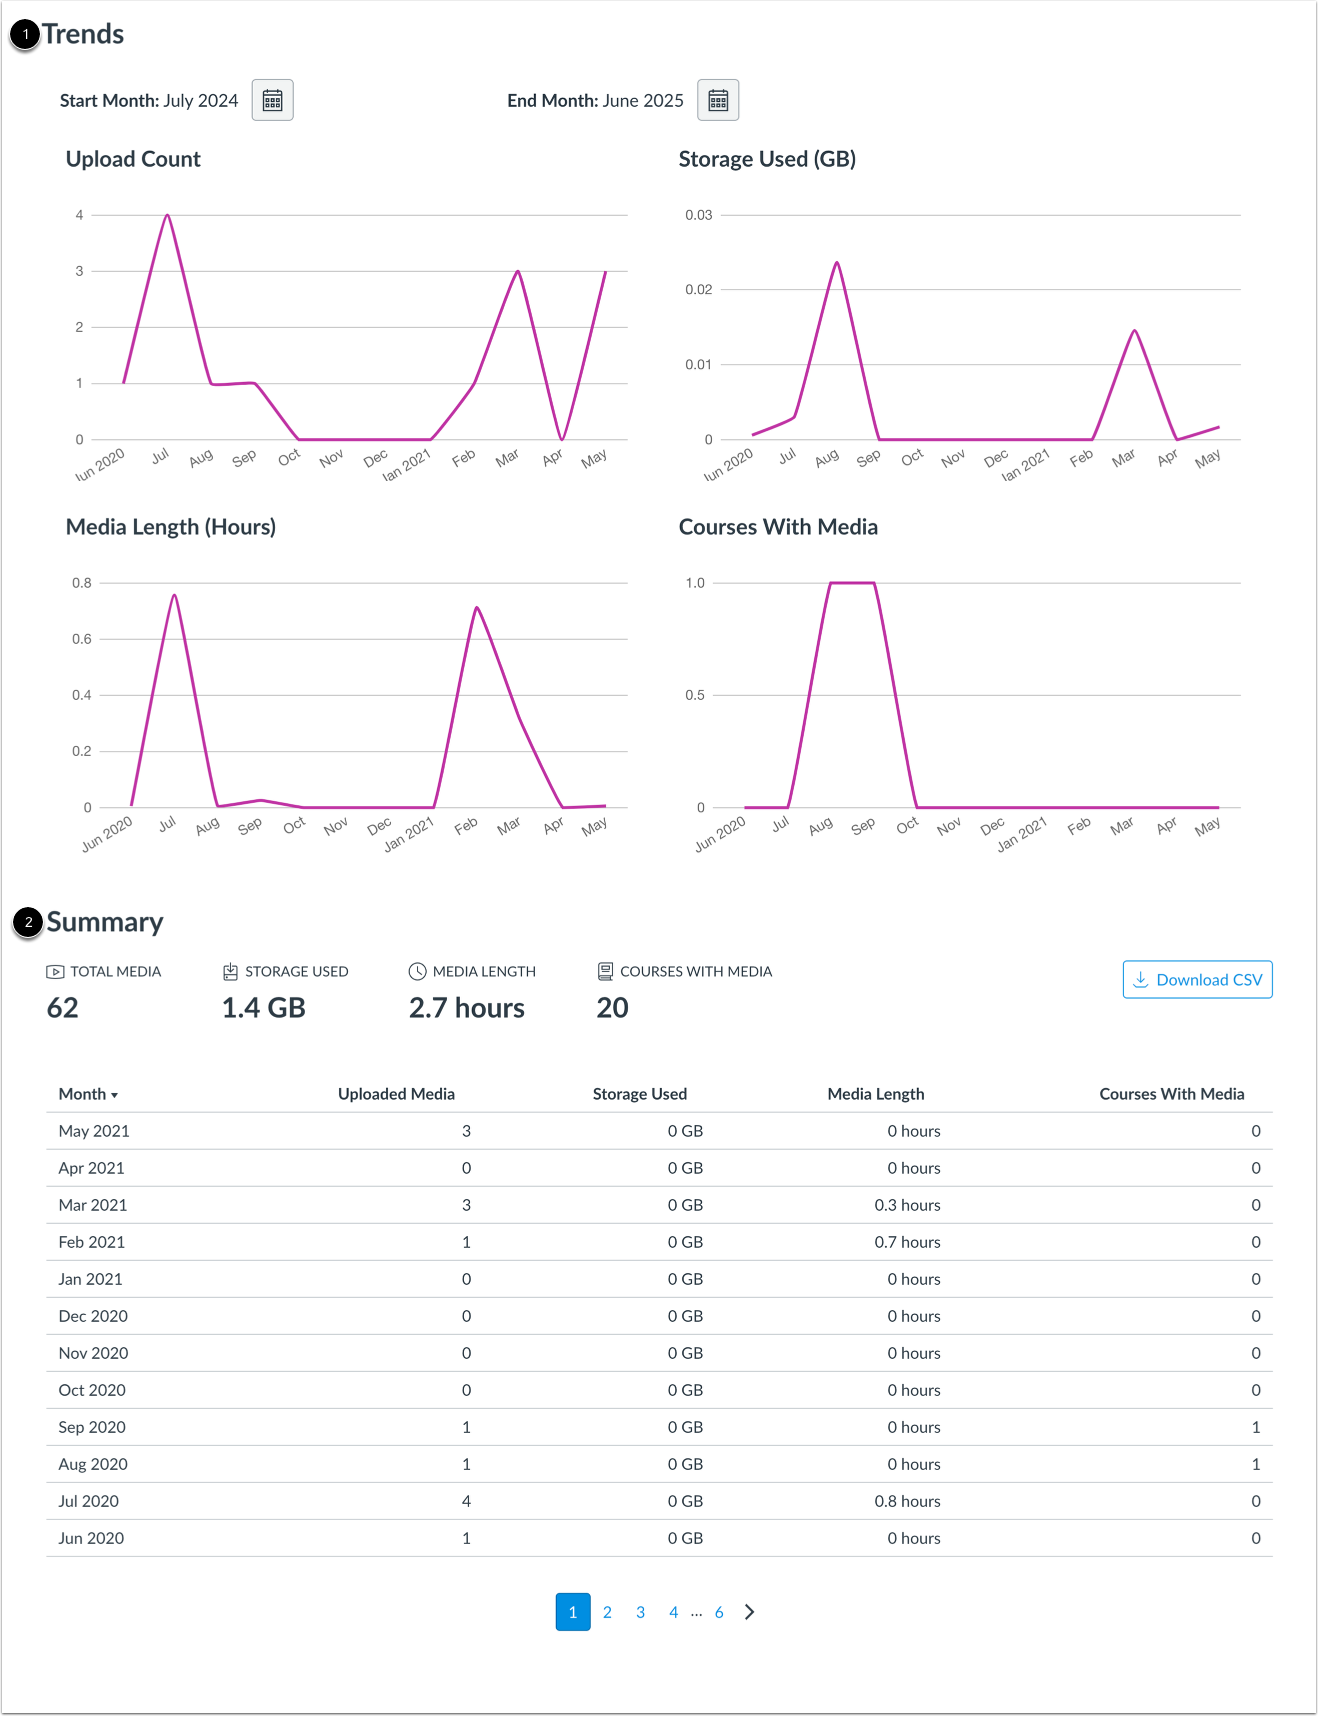Open the Start Month calendar picker
Screen dimensions: 1318x1716
(272, 99)
